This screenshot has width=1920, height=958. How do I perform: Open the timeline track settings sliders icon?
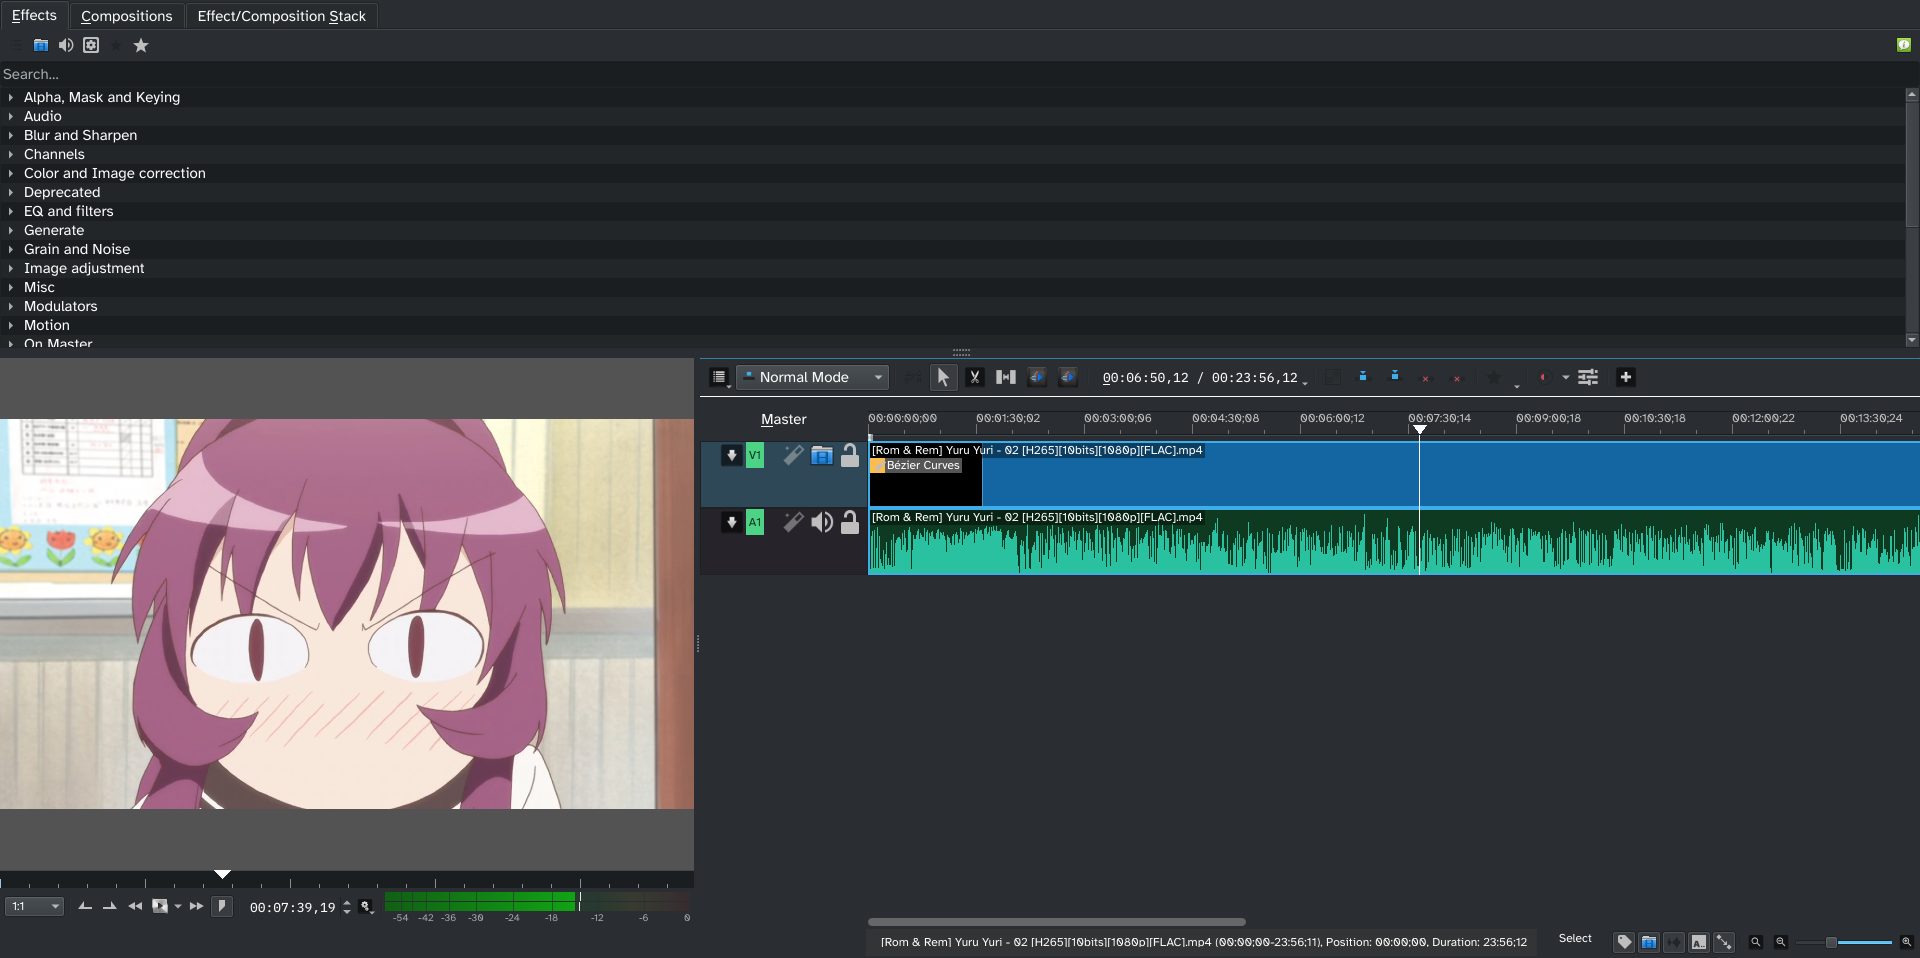pyautogui.click(x=1588, y=377)
